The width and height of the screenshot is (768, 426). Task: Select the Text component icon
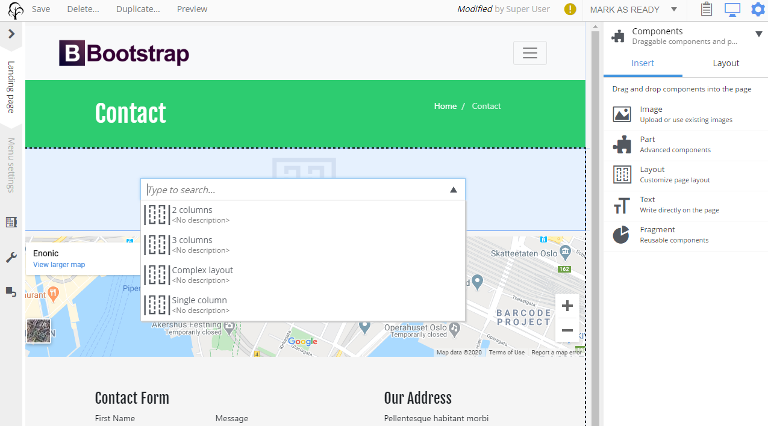[x=622, y=205]
